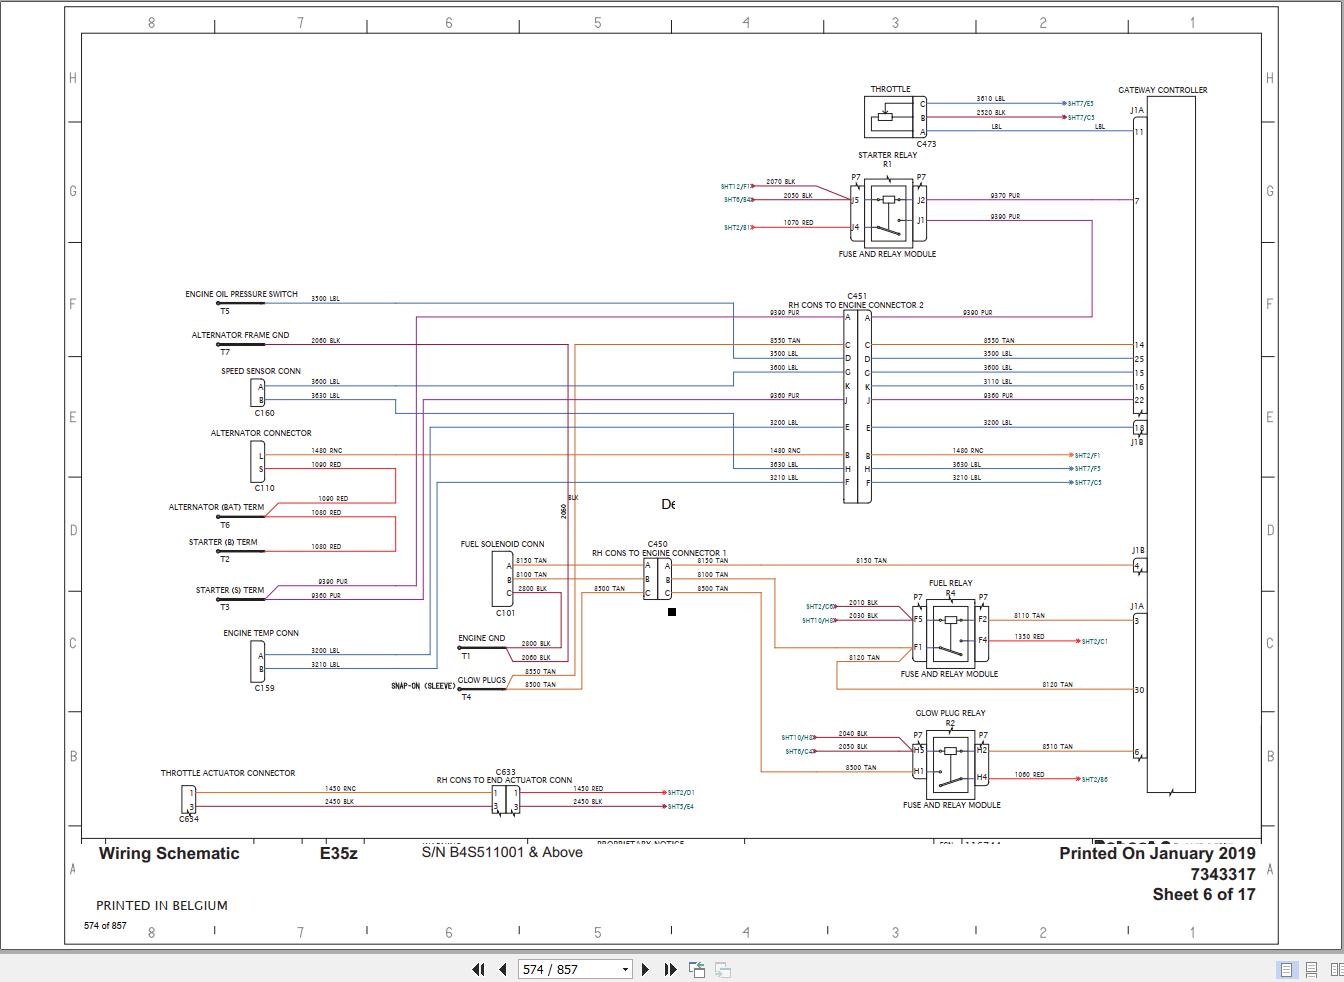Click the SHT7/E5 sheet reference link
Viewport: 1344px width, 982px height.
(1080, 103)
